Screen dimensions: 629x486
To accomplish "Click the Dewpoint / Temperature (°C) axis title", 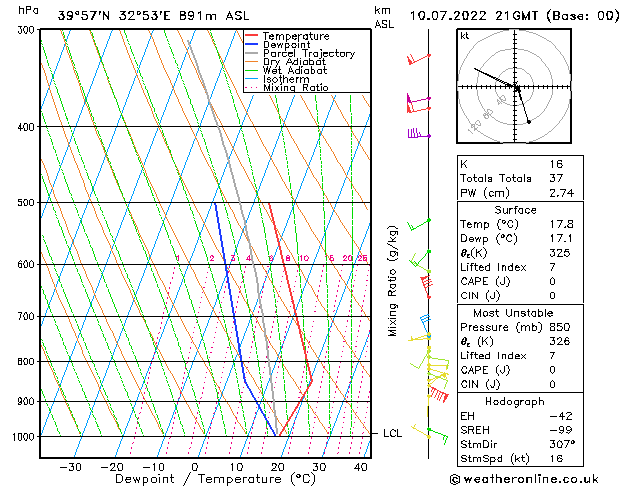I will tap(215, 479).
